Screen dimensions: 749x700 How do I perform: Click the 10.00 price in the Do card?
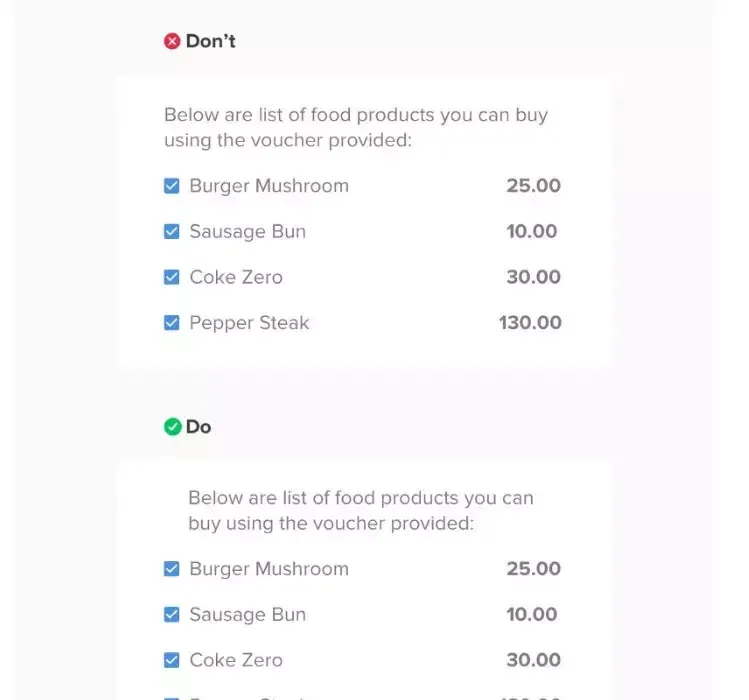tap(531, 615)
